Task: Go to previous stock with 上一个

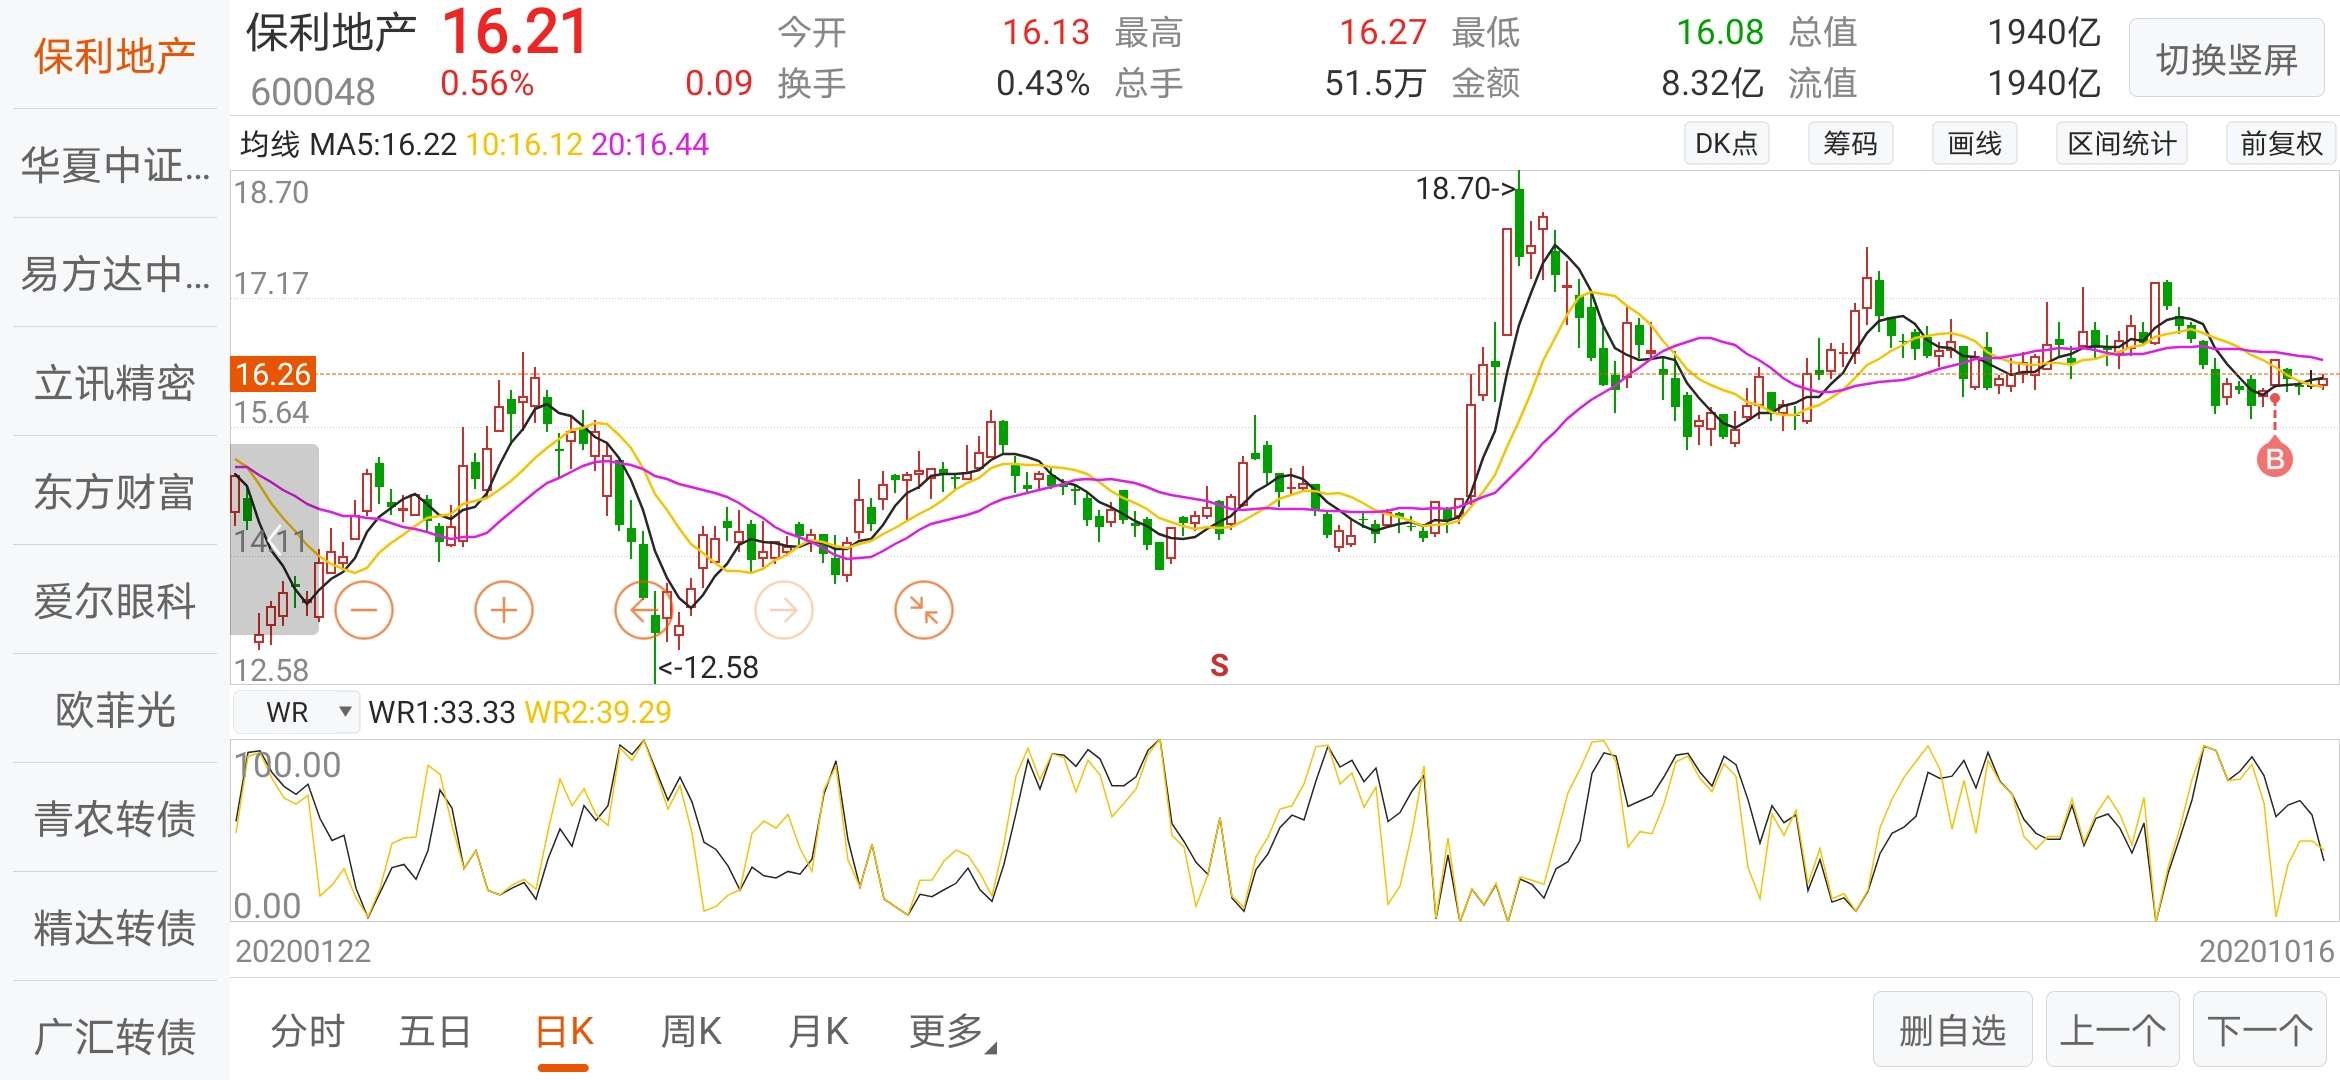Action: [x=2112, y=1029]
